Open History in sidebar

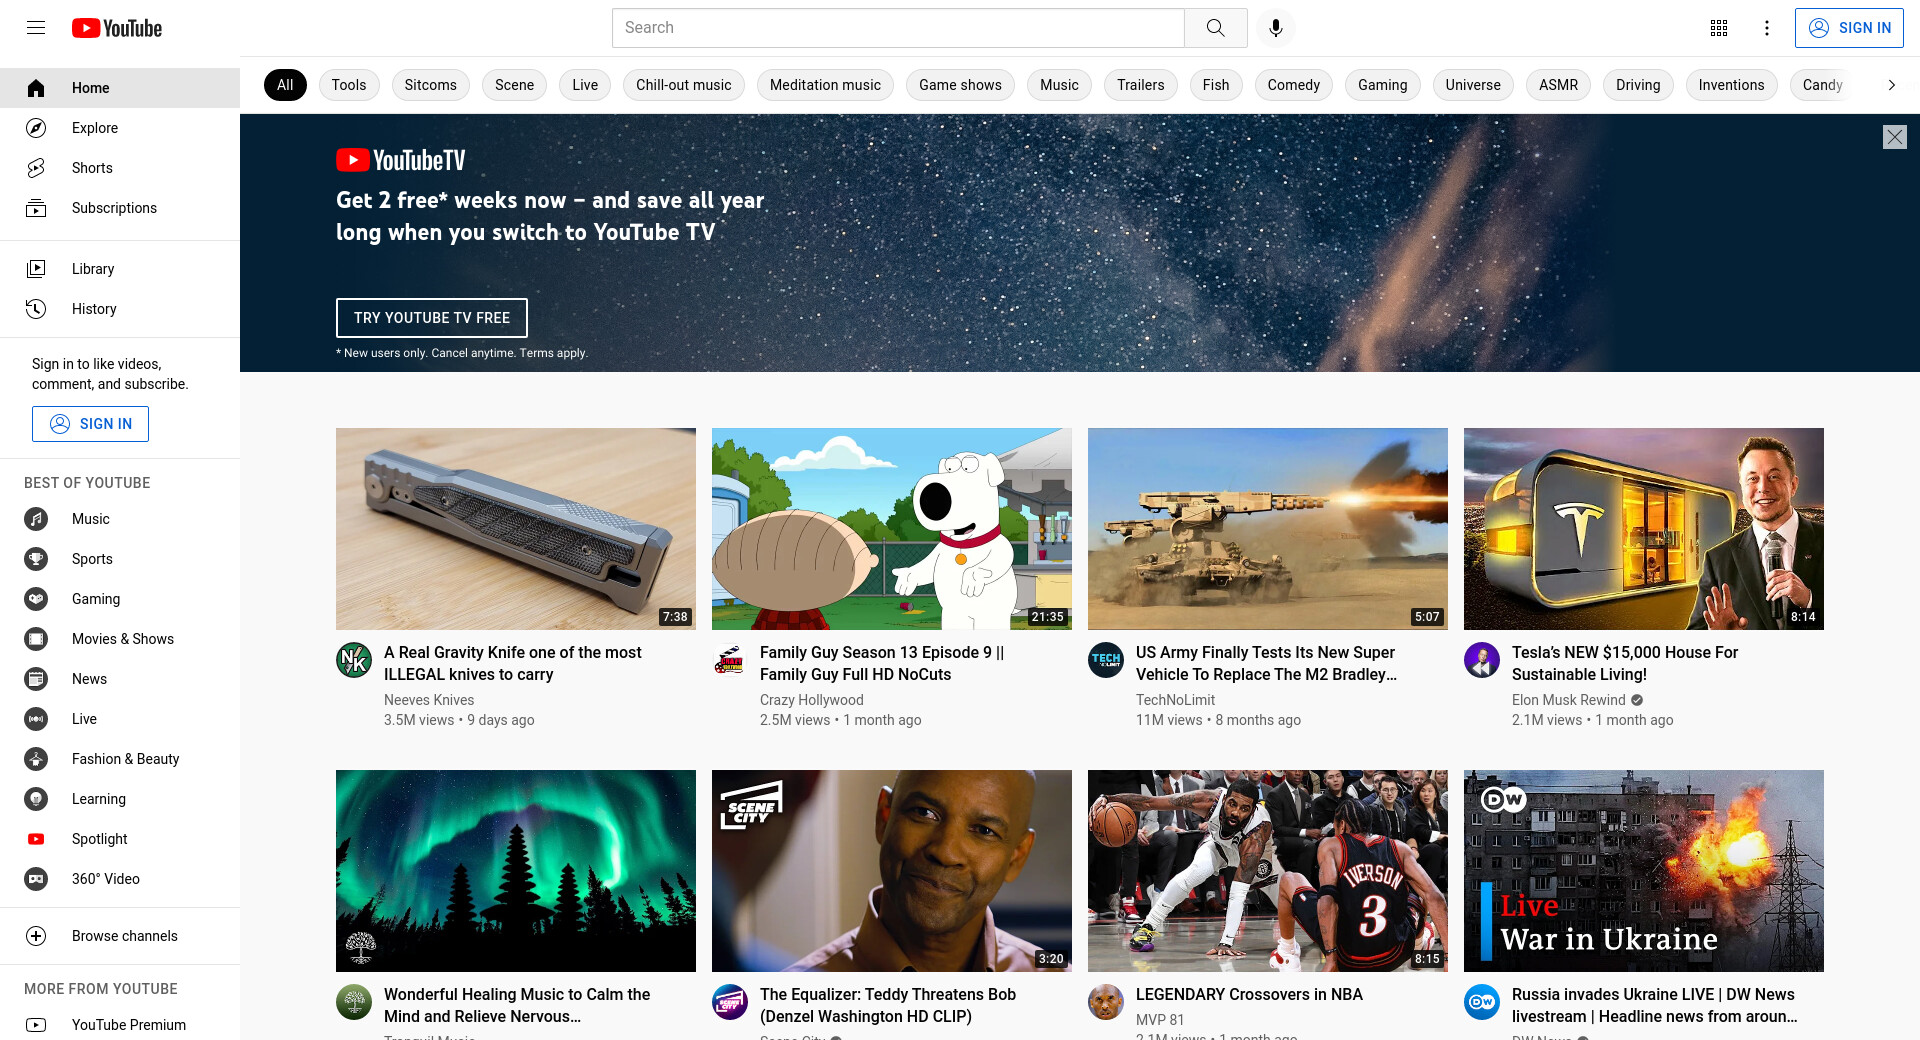[x=120, y=309]
